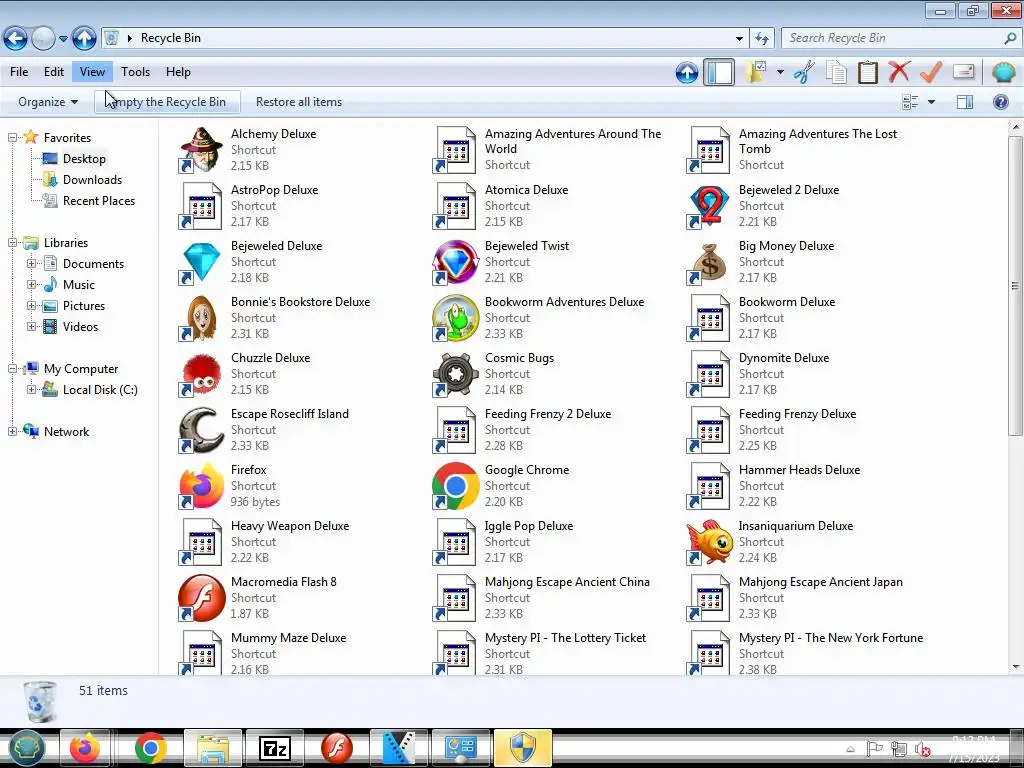The height and width of the screenshot is (768, 1024).
Task: Select the Bejeweled Deluxe blue gem icon
Action: pyautogui.click(x=201, y=262)
